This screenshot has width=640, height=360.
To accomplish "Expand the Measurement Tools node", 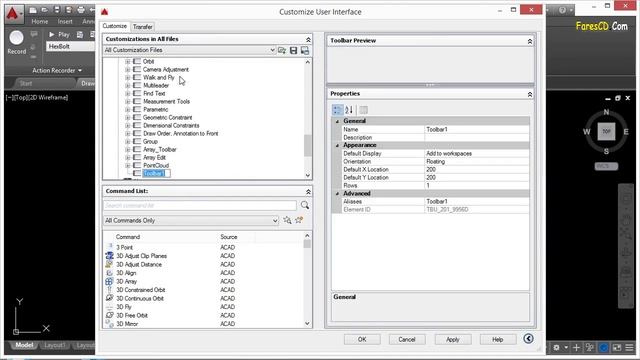I will pyautogui.click(x=127, y=101).
